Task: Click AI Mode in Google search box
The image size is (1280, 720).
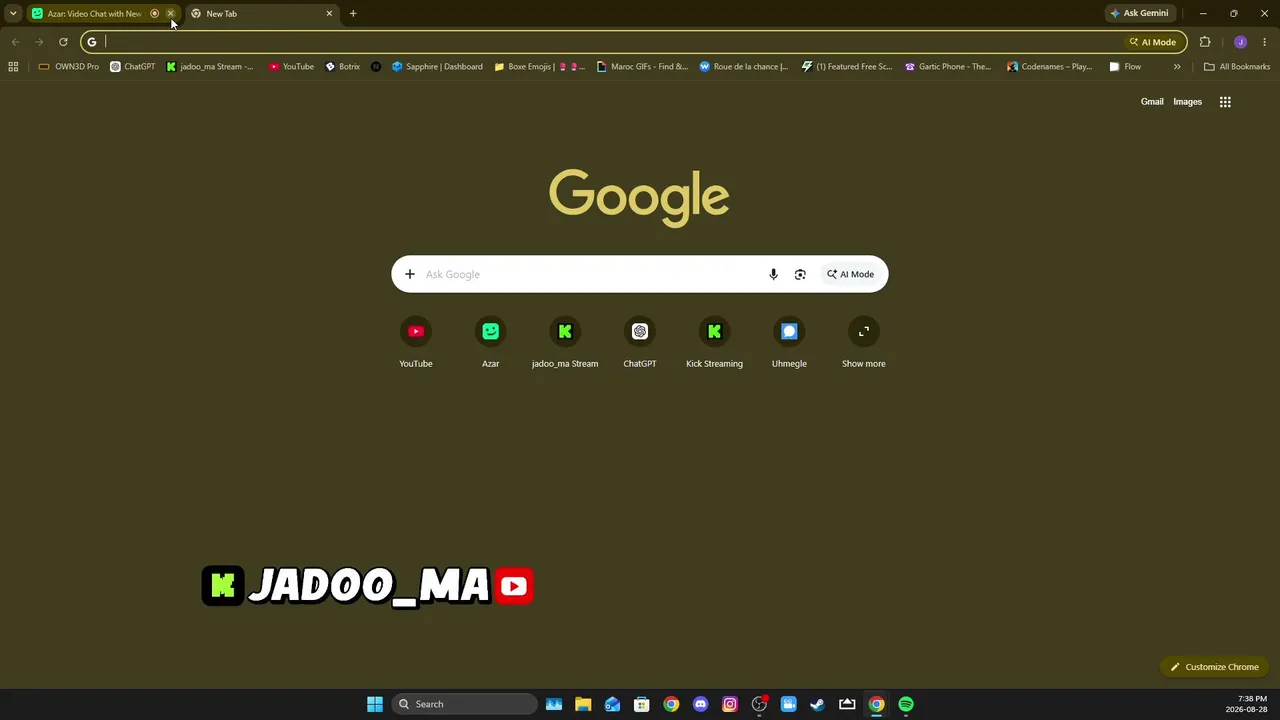Action: tap(850, 274)
